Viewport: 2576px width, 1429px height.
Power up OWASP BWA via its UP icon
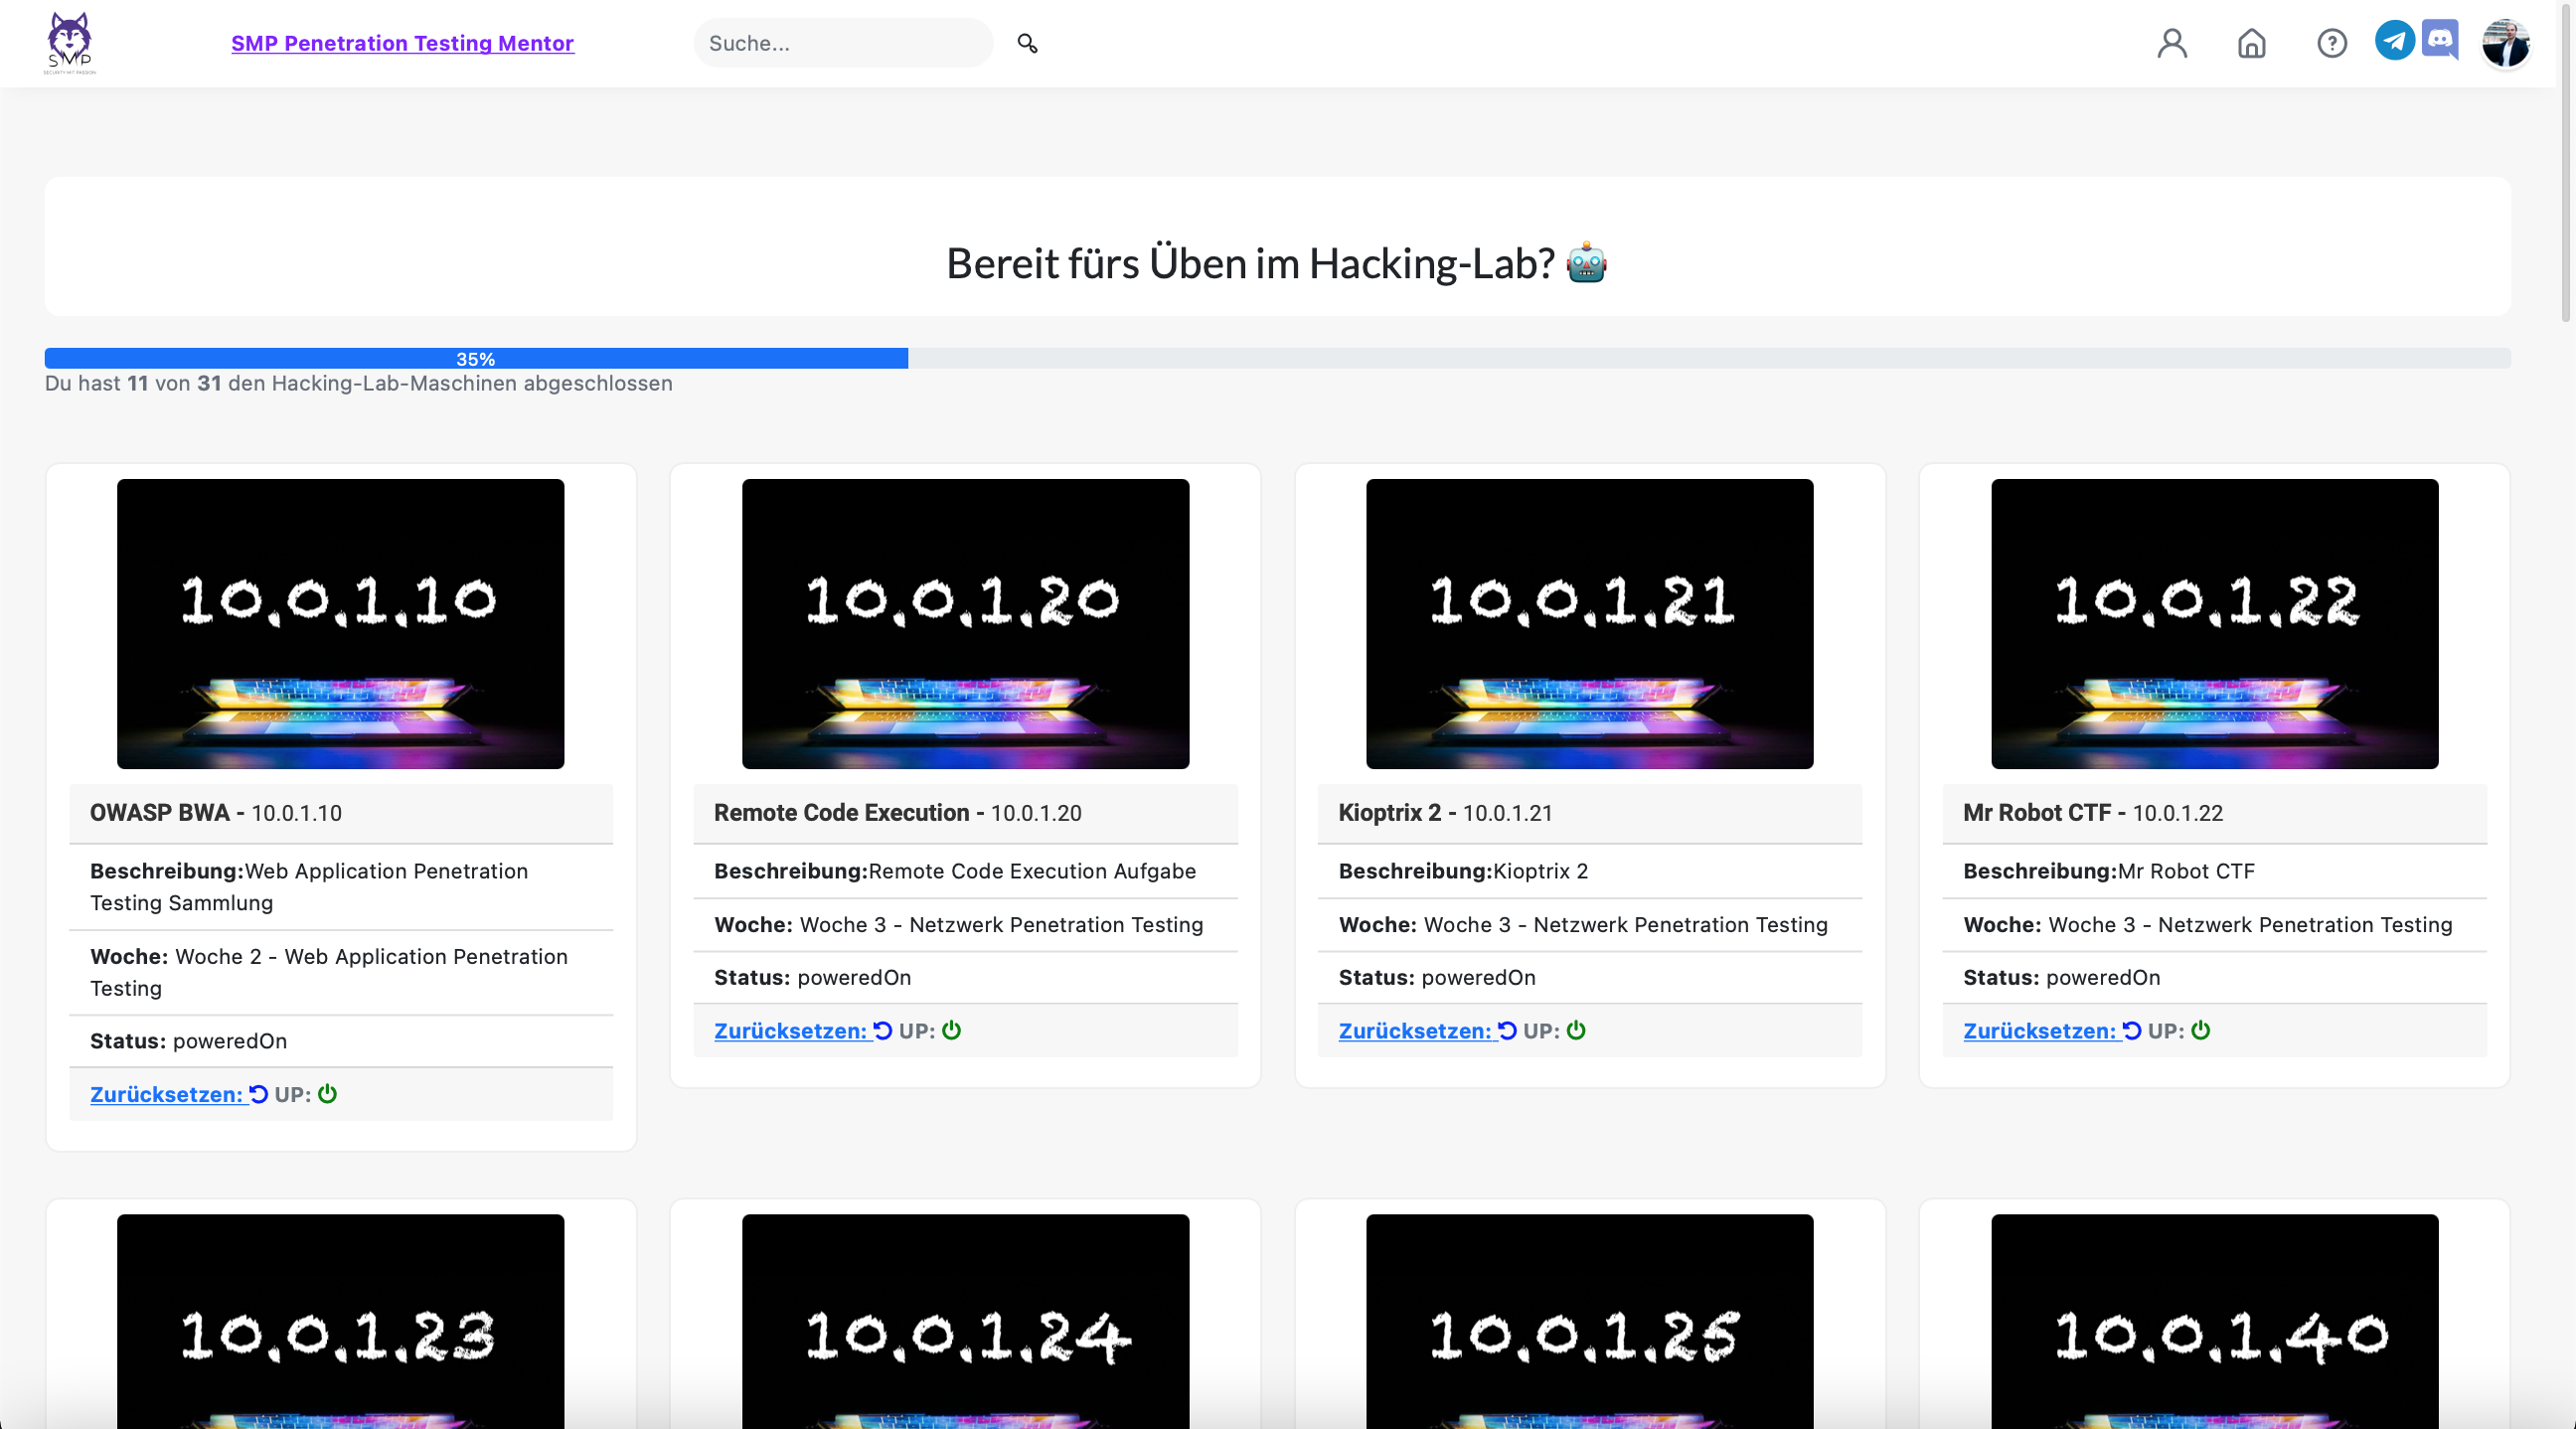click(327, 1094)
